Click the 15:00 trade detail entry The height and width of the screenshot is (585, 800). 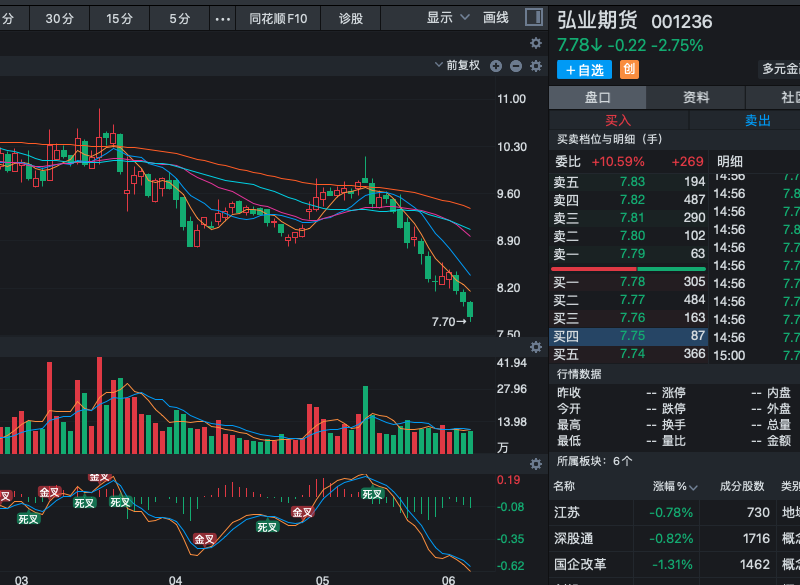[756, 355]
